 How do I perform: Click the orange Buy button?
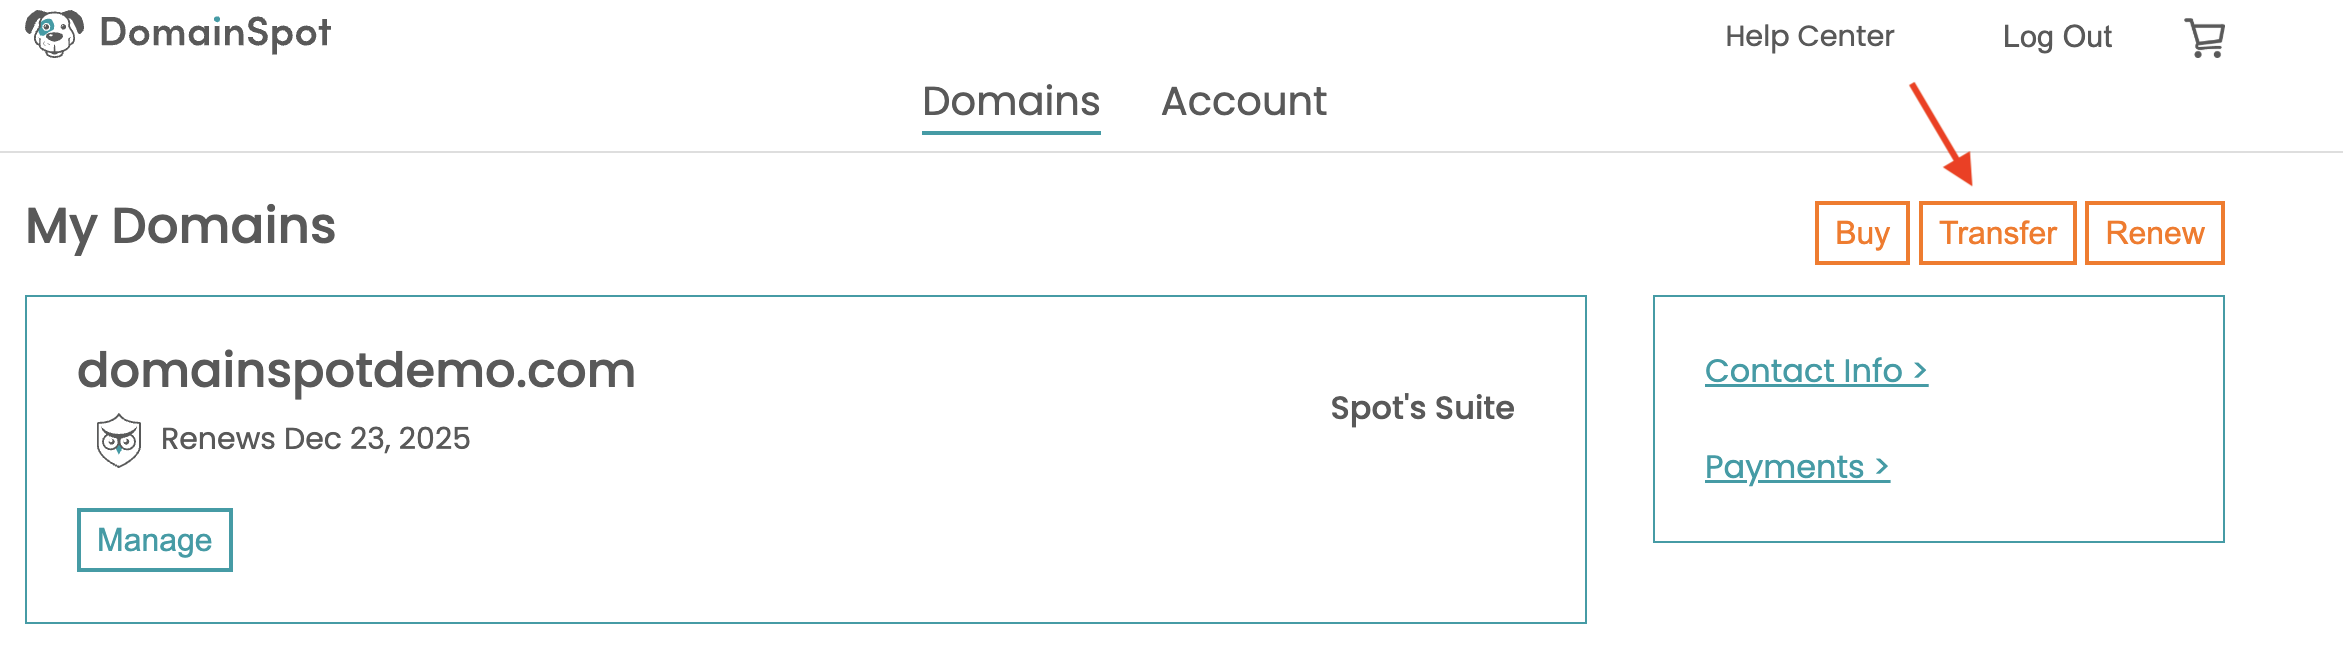[1862, 233]
